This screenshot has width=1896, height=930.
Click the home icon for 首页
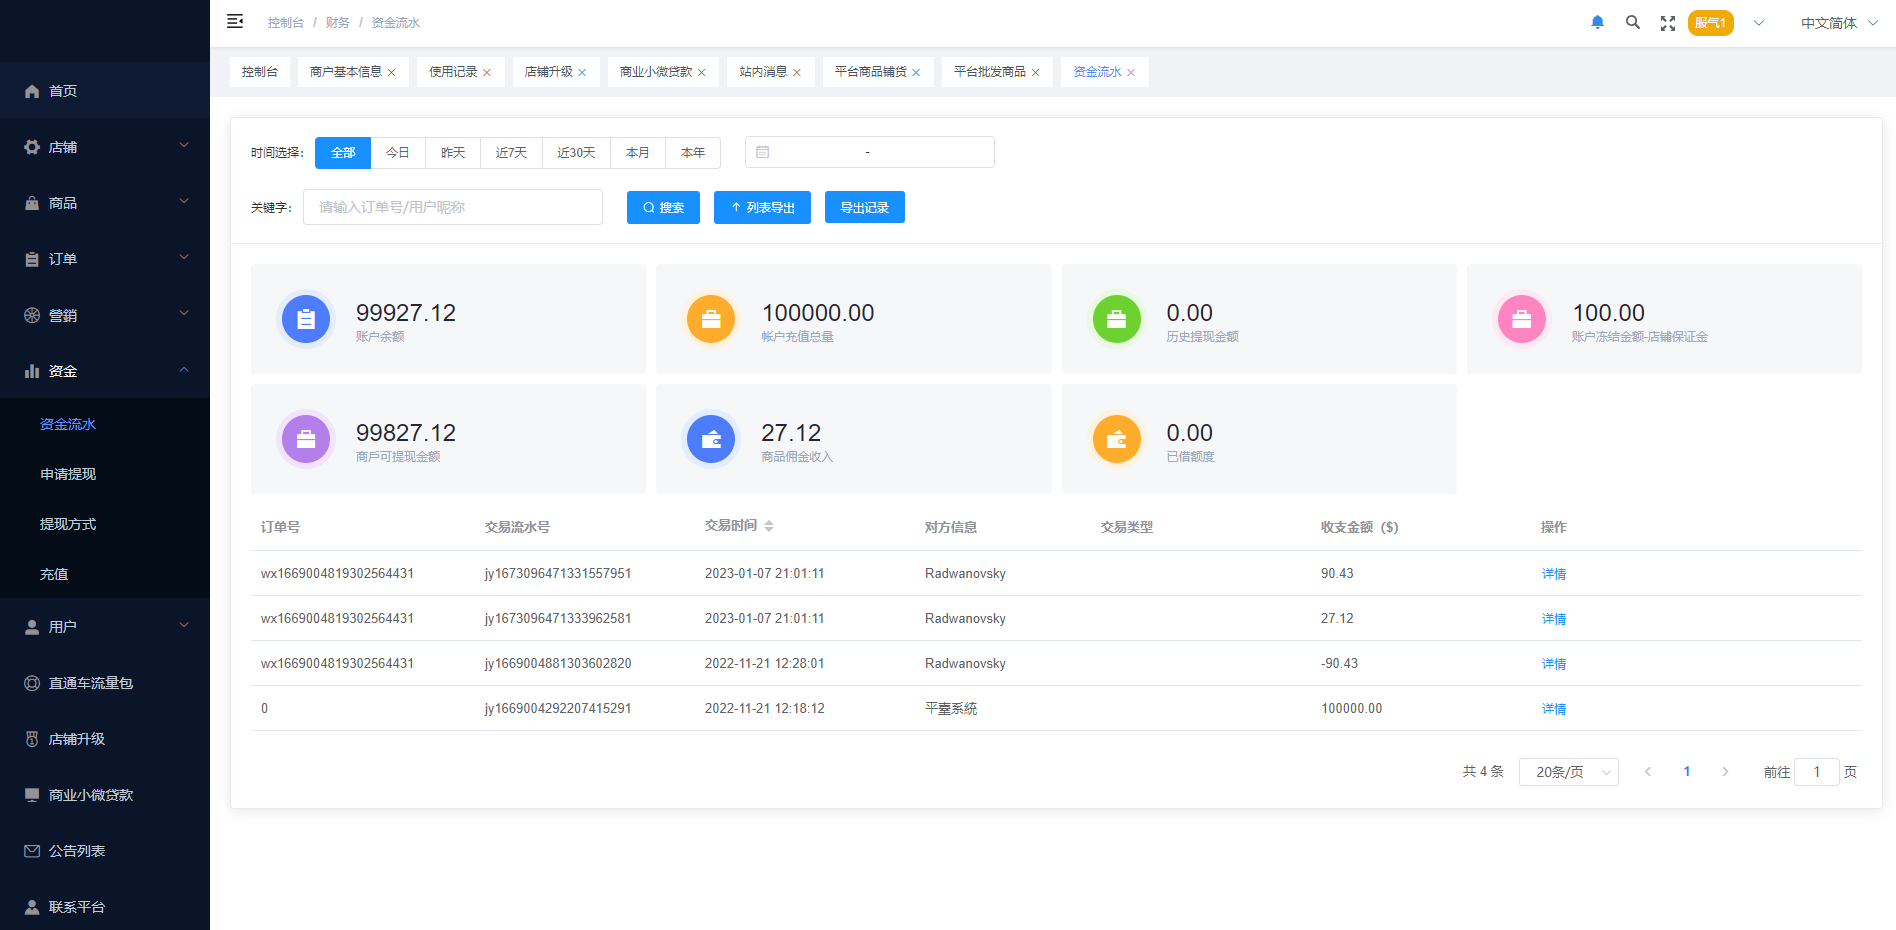point(32,91)
